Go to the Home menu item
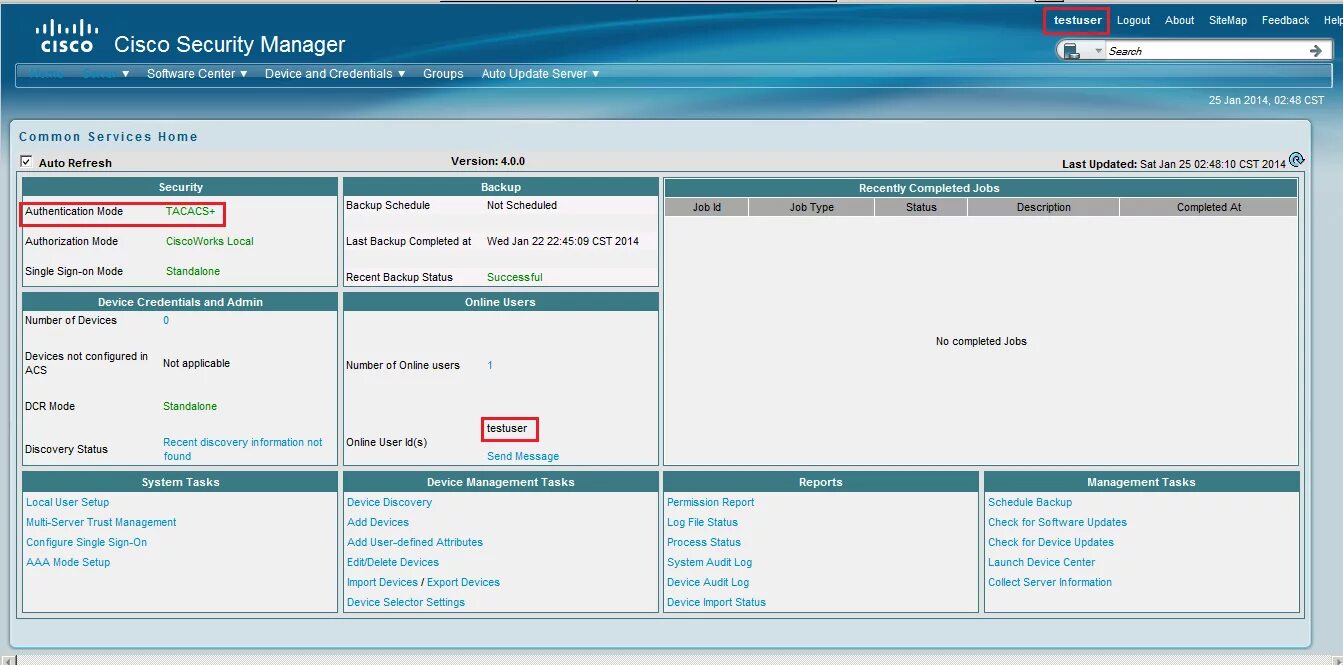1343x665 pixels. [46, 73]
